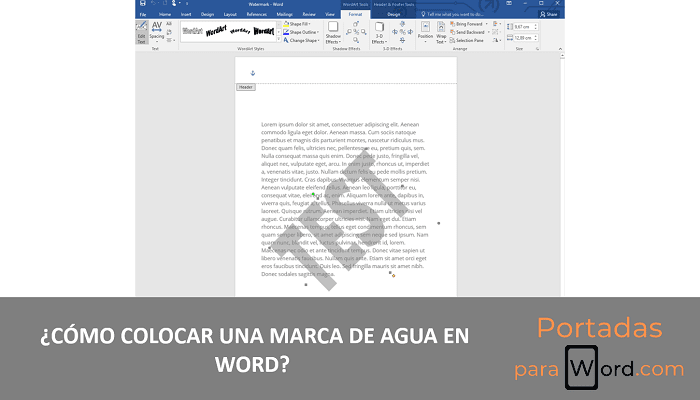Apply the fourth bold WordArt style
This screenshot has height=400, width=700.
264,31
